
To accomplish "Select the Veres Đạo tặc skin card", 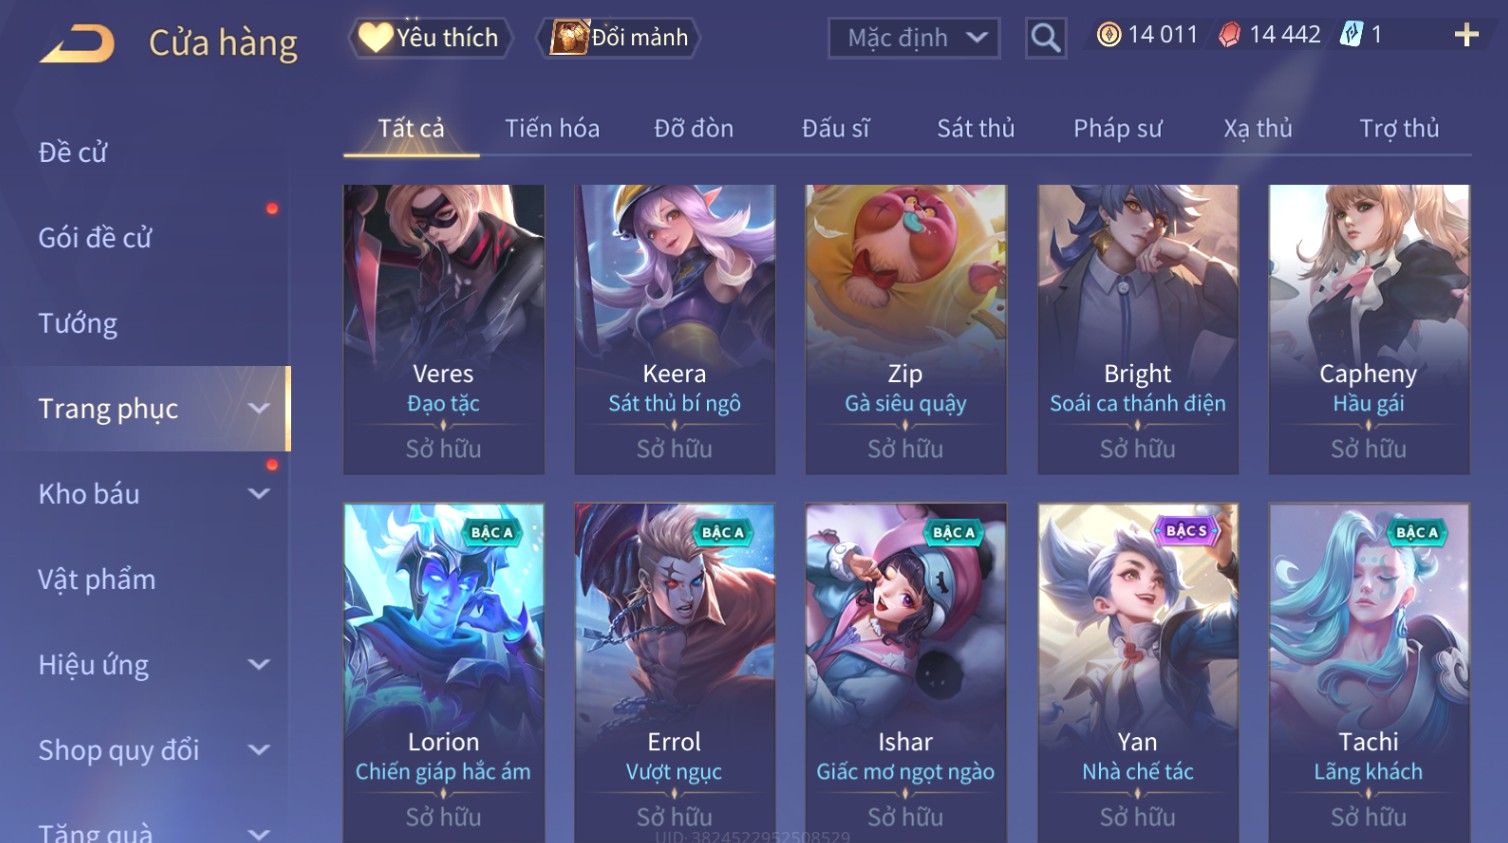I will [x=444, y=329].
